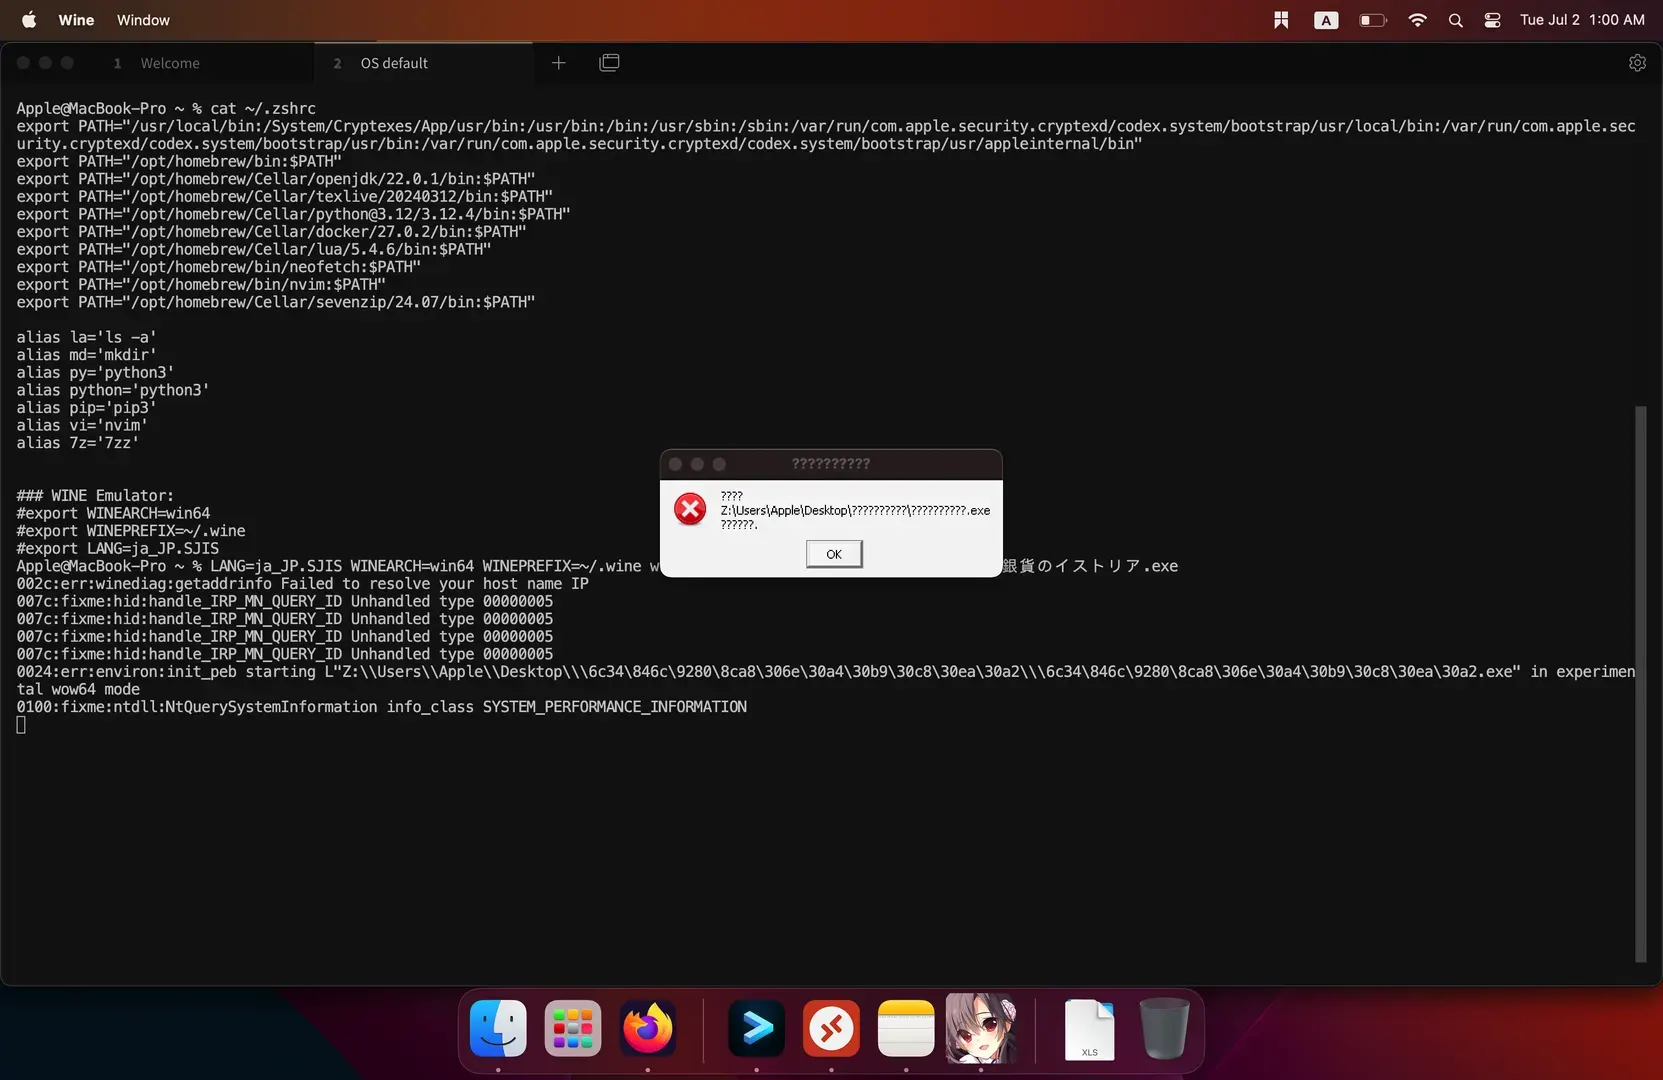Image resolution: width=1663 pixels, height=1080 pixels.
Task: Toggle Control Center in menu bar
Action: point(1492,20)
